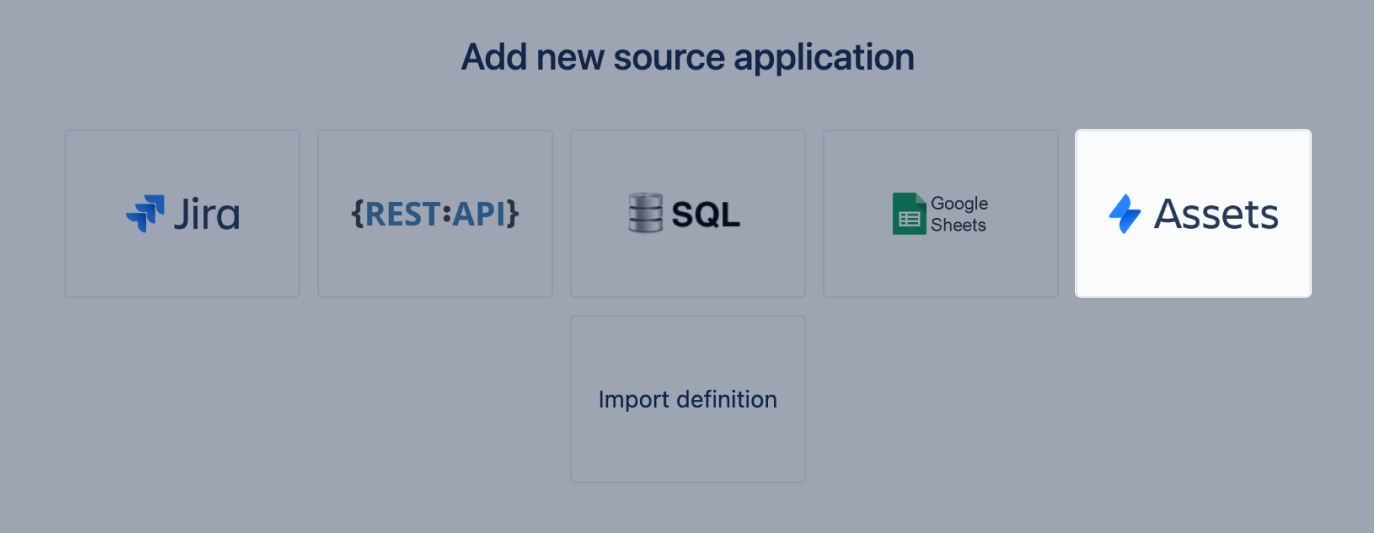Viewport: 1374px width, 533px height.
Task: Click the bold "SQL" text label
Action: [x=706, y=215]
